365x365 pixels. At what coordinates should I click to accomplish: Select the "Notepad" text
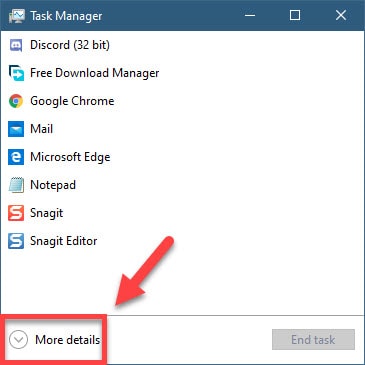click(x=53, y=185)
